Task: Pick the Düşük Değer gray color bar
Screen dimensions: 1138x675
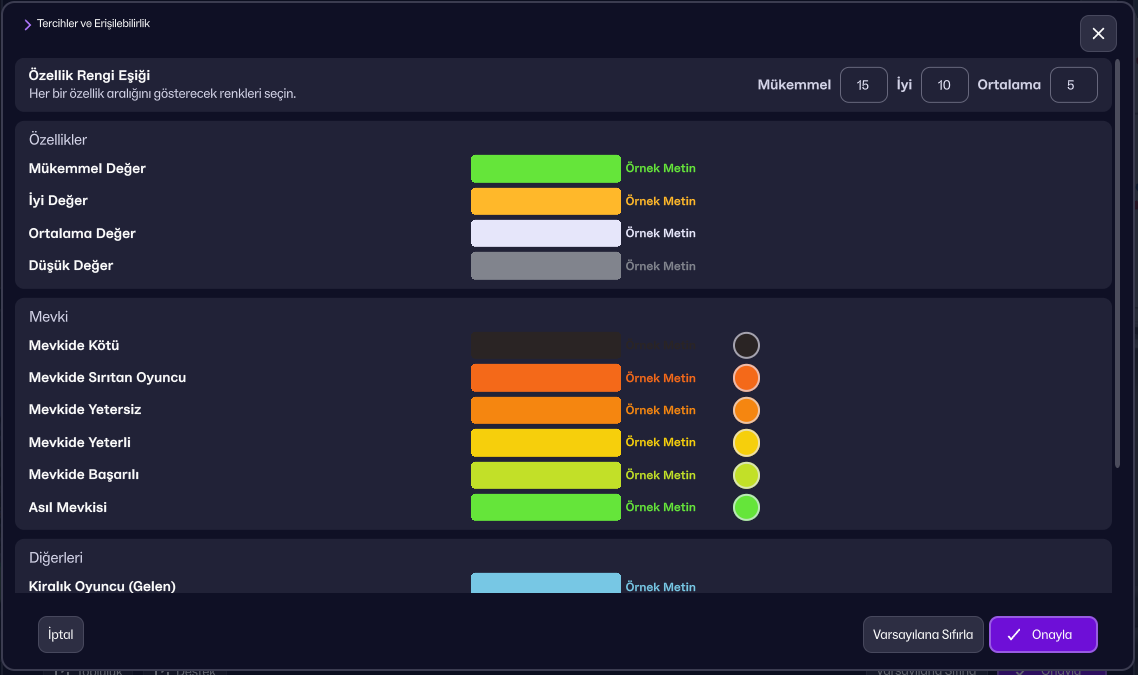Action: click(x=546, y=266)
